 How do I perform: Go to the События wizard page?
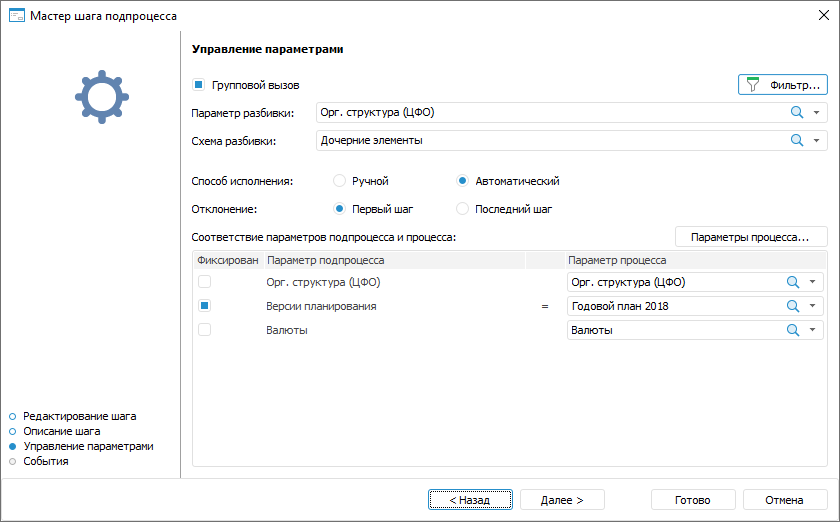point(45,461)
